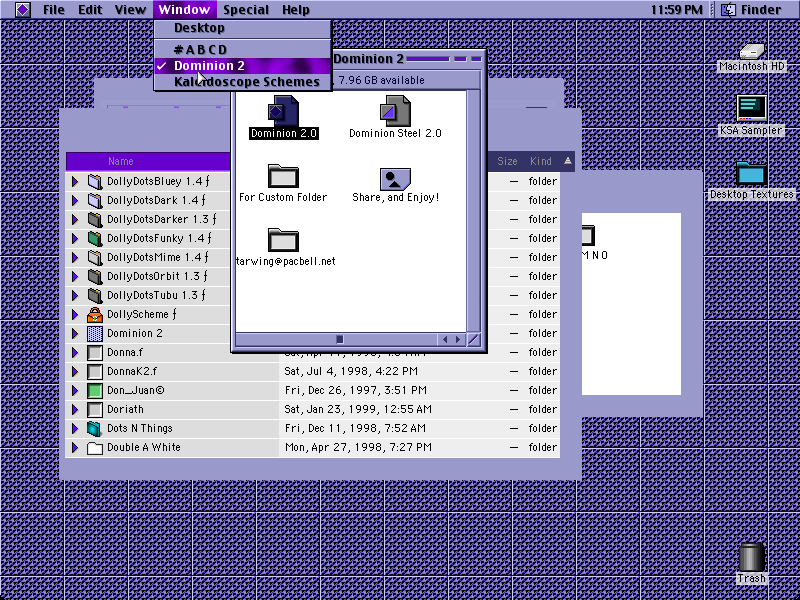800x600 pixels.
Task: Select the tarwing@pacbell.net folder icon
Action: click(x=283, y=240)
